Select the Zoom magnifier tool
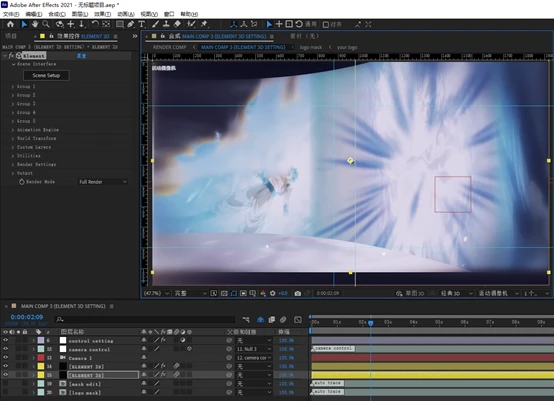555x402 pixels. point(46,24)
